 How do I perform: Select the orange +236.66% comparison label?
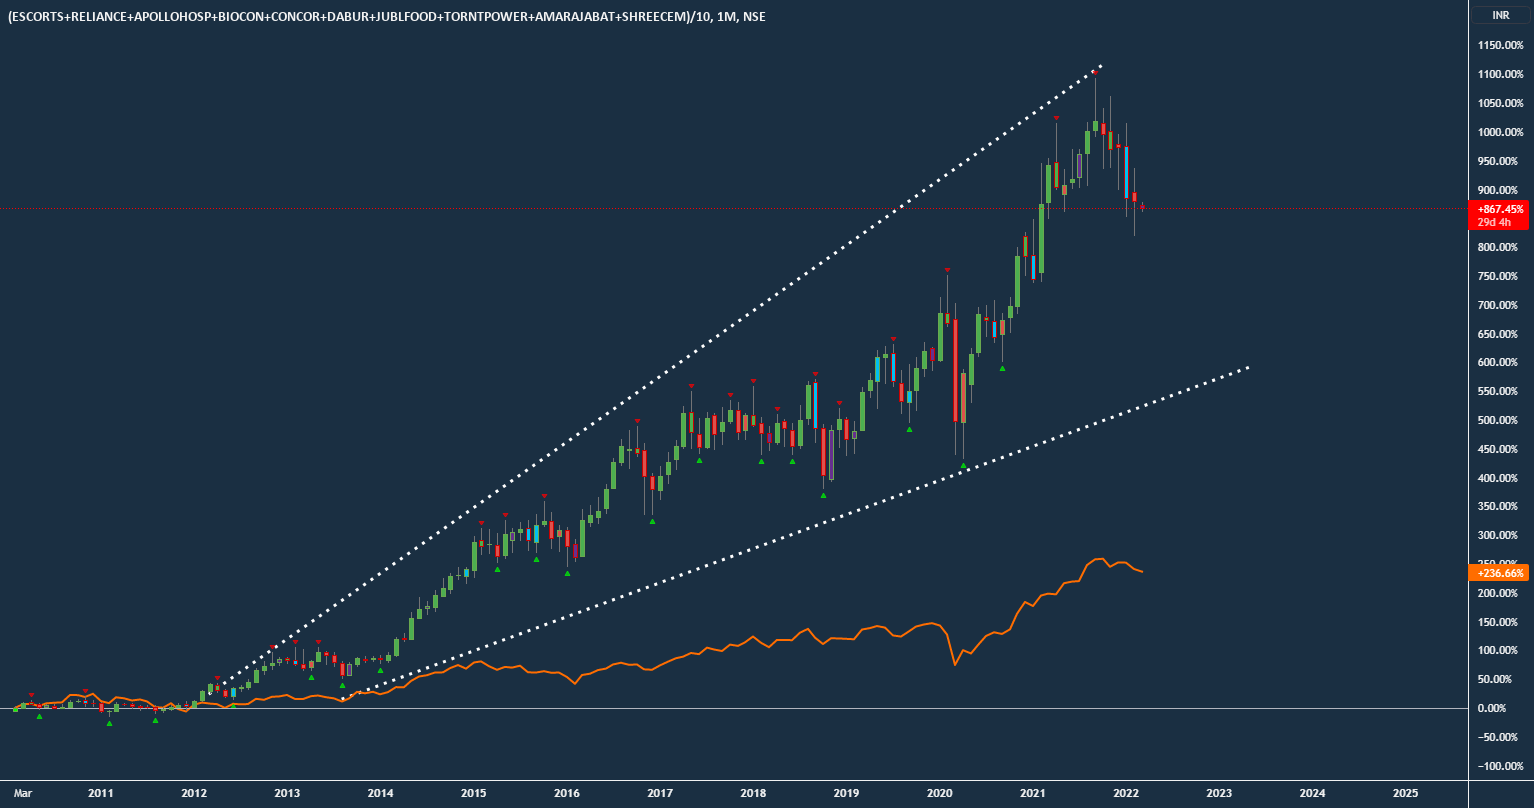[x=1498, y=573]
